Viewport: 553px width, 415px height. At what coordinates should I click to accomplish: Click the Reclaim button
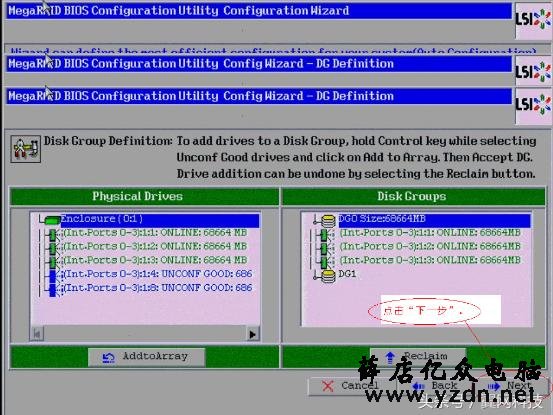418,357
